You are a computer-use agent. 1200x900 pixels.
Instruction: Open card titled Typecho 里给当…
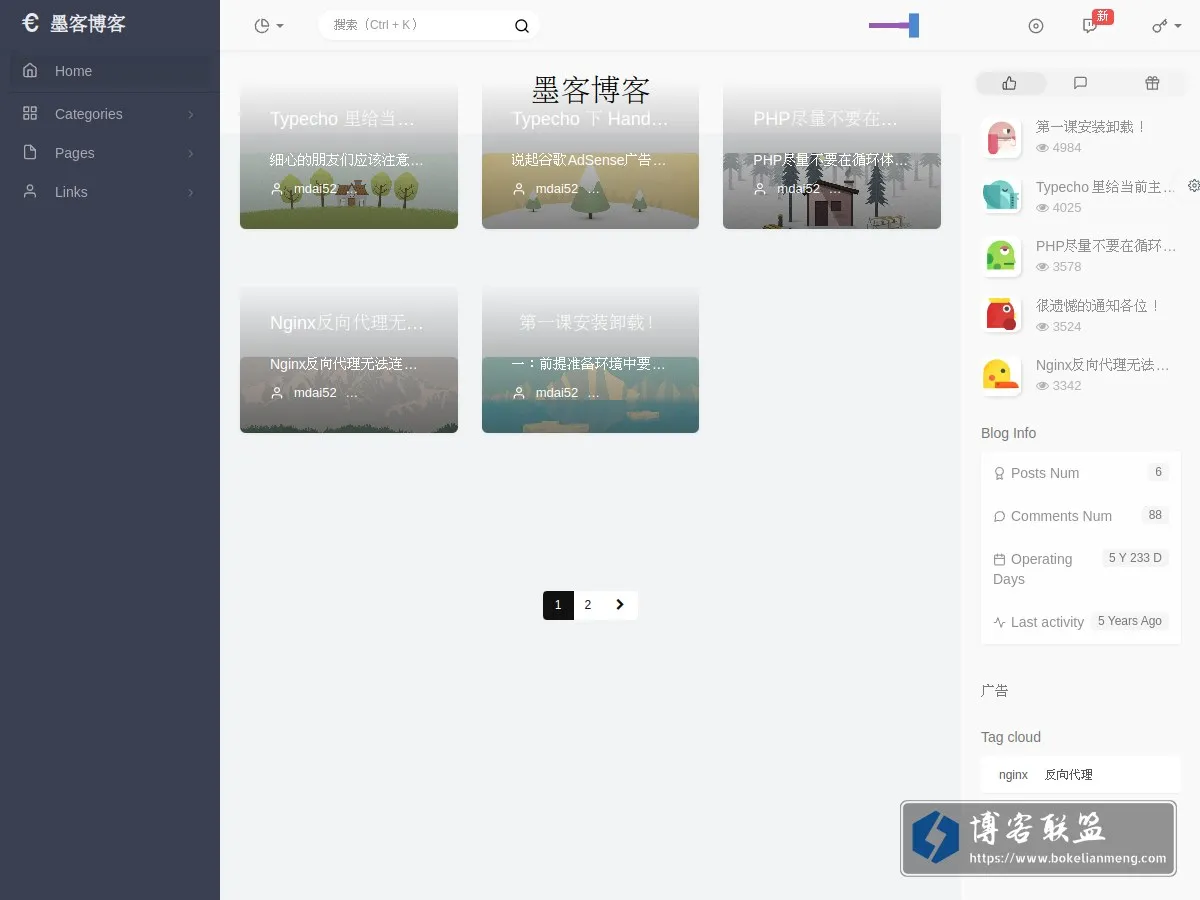pyautogui.click(x=342, y=119)
